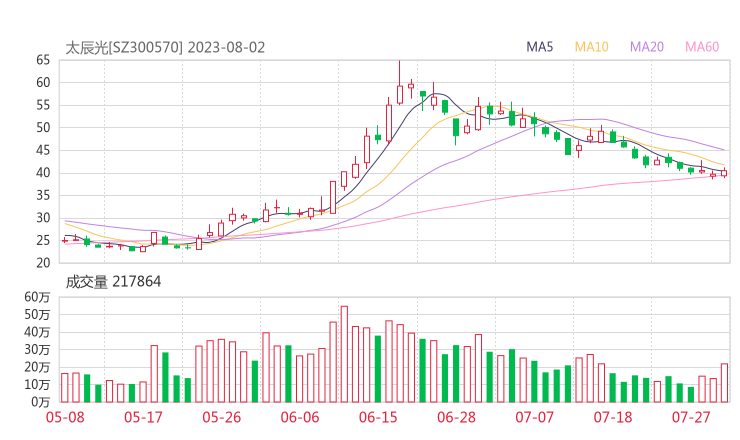740x440 pixels.
Task: Click the 30万 volume axis label
Action: 37,349
